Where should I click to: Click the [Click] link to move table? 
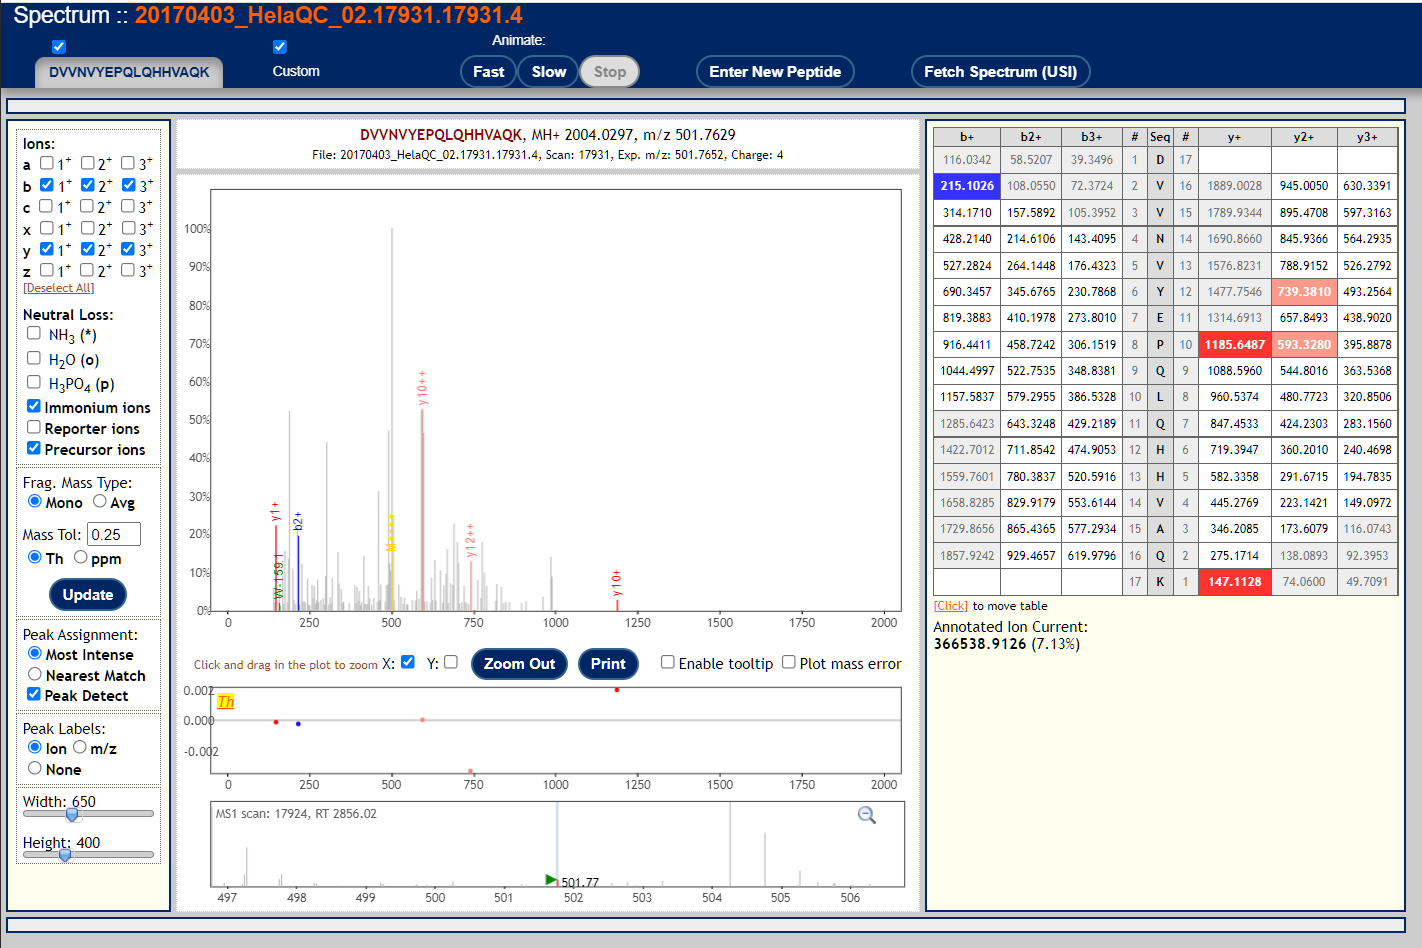coord(951,606)
